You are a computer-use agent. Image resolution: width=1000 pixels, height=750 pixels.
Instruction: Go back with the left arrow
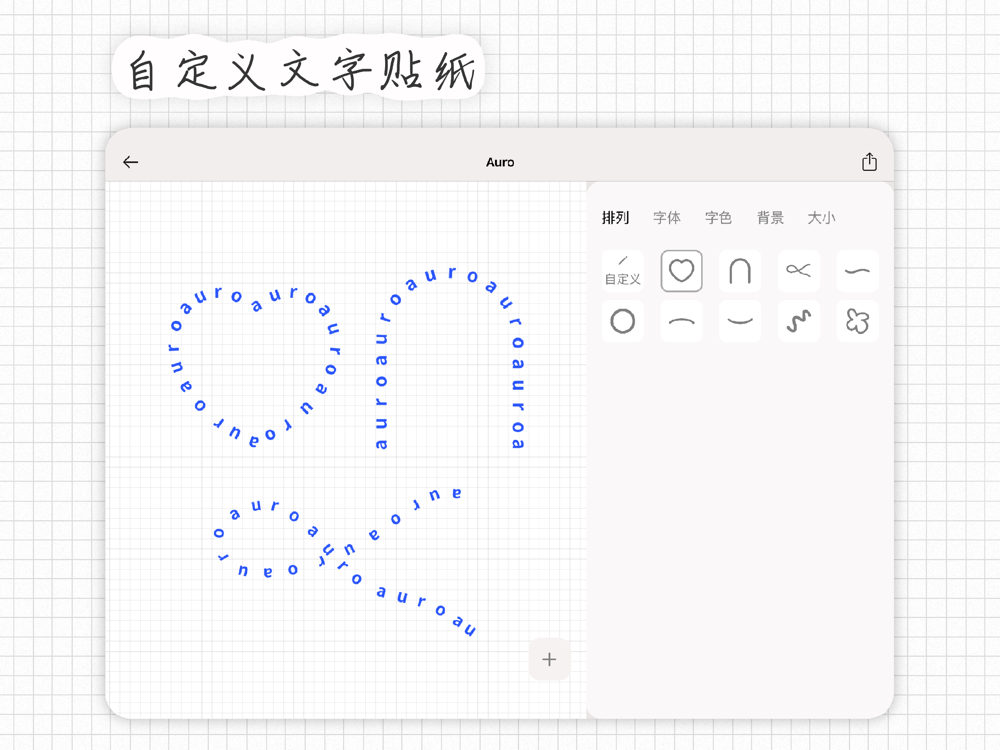(131, 162)
